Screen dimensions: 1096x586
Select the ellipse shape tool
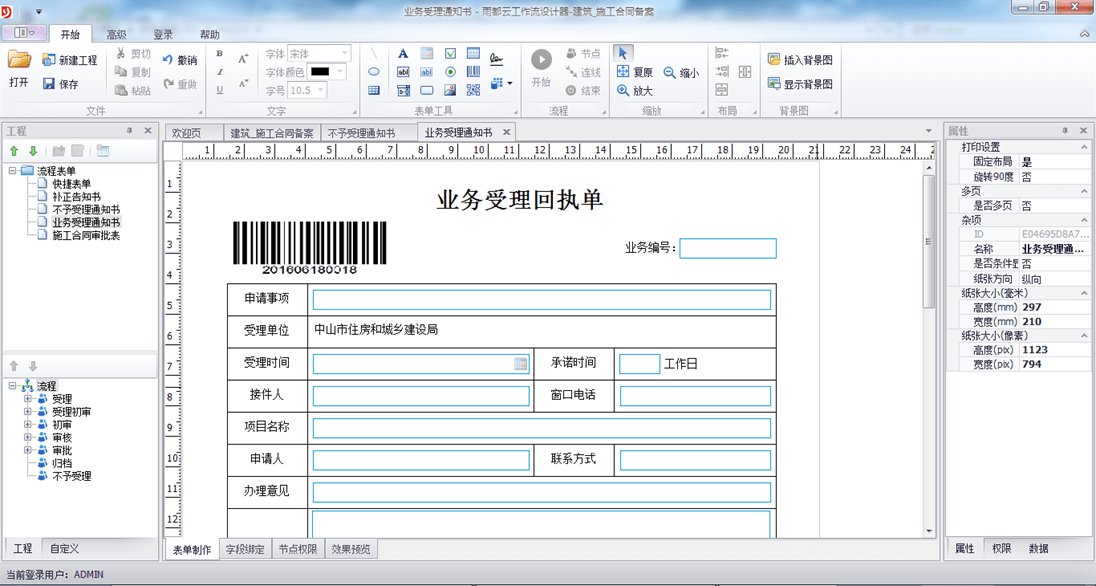[374, 71]
